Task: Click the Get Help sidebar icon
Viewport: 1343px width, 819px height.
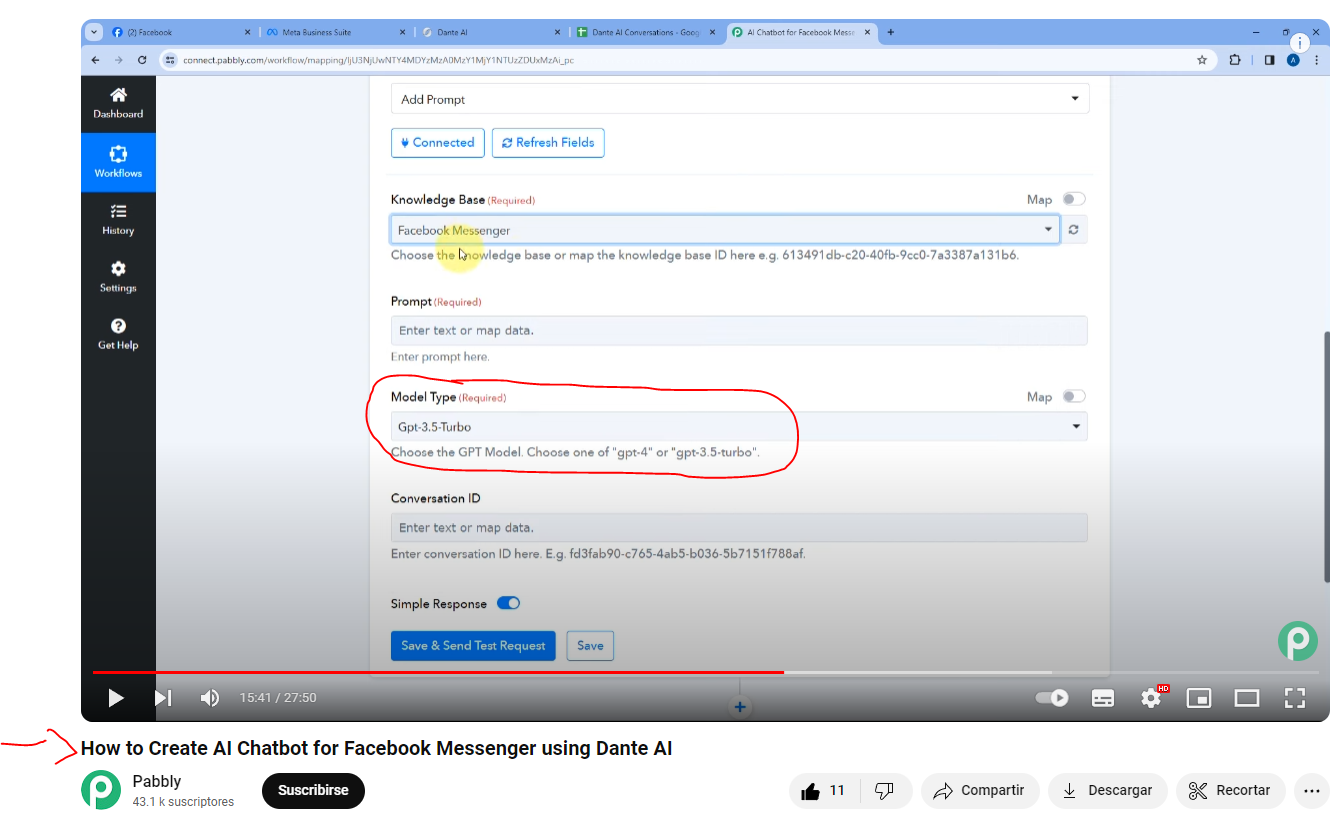Action: point(118,334)
